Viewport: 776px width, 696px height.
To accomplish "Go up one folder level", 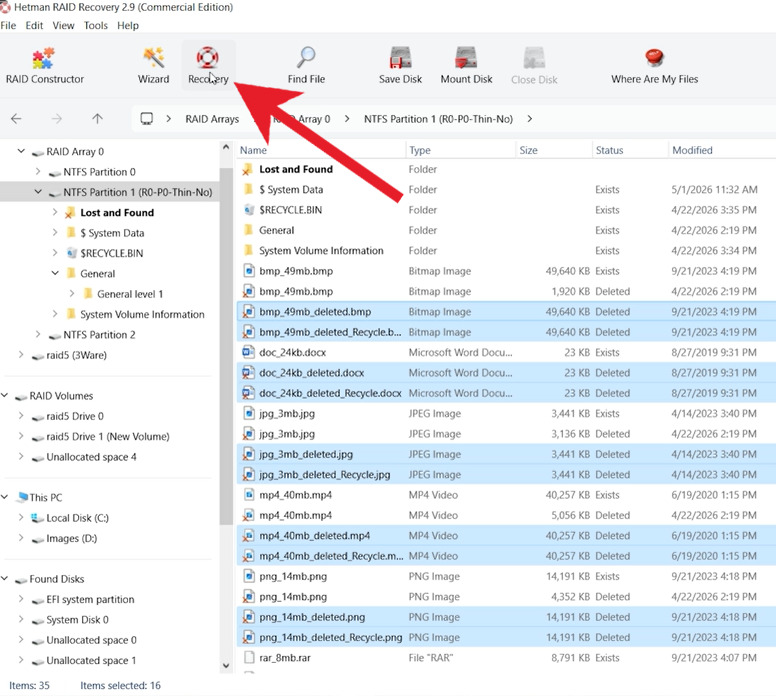I will (x=97, y=119).
